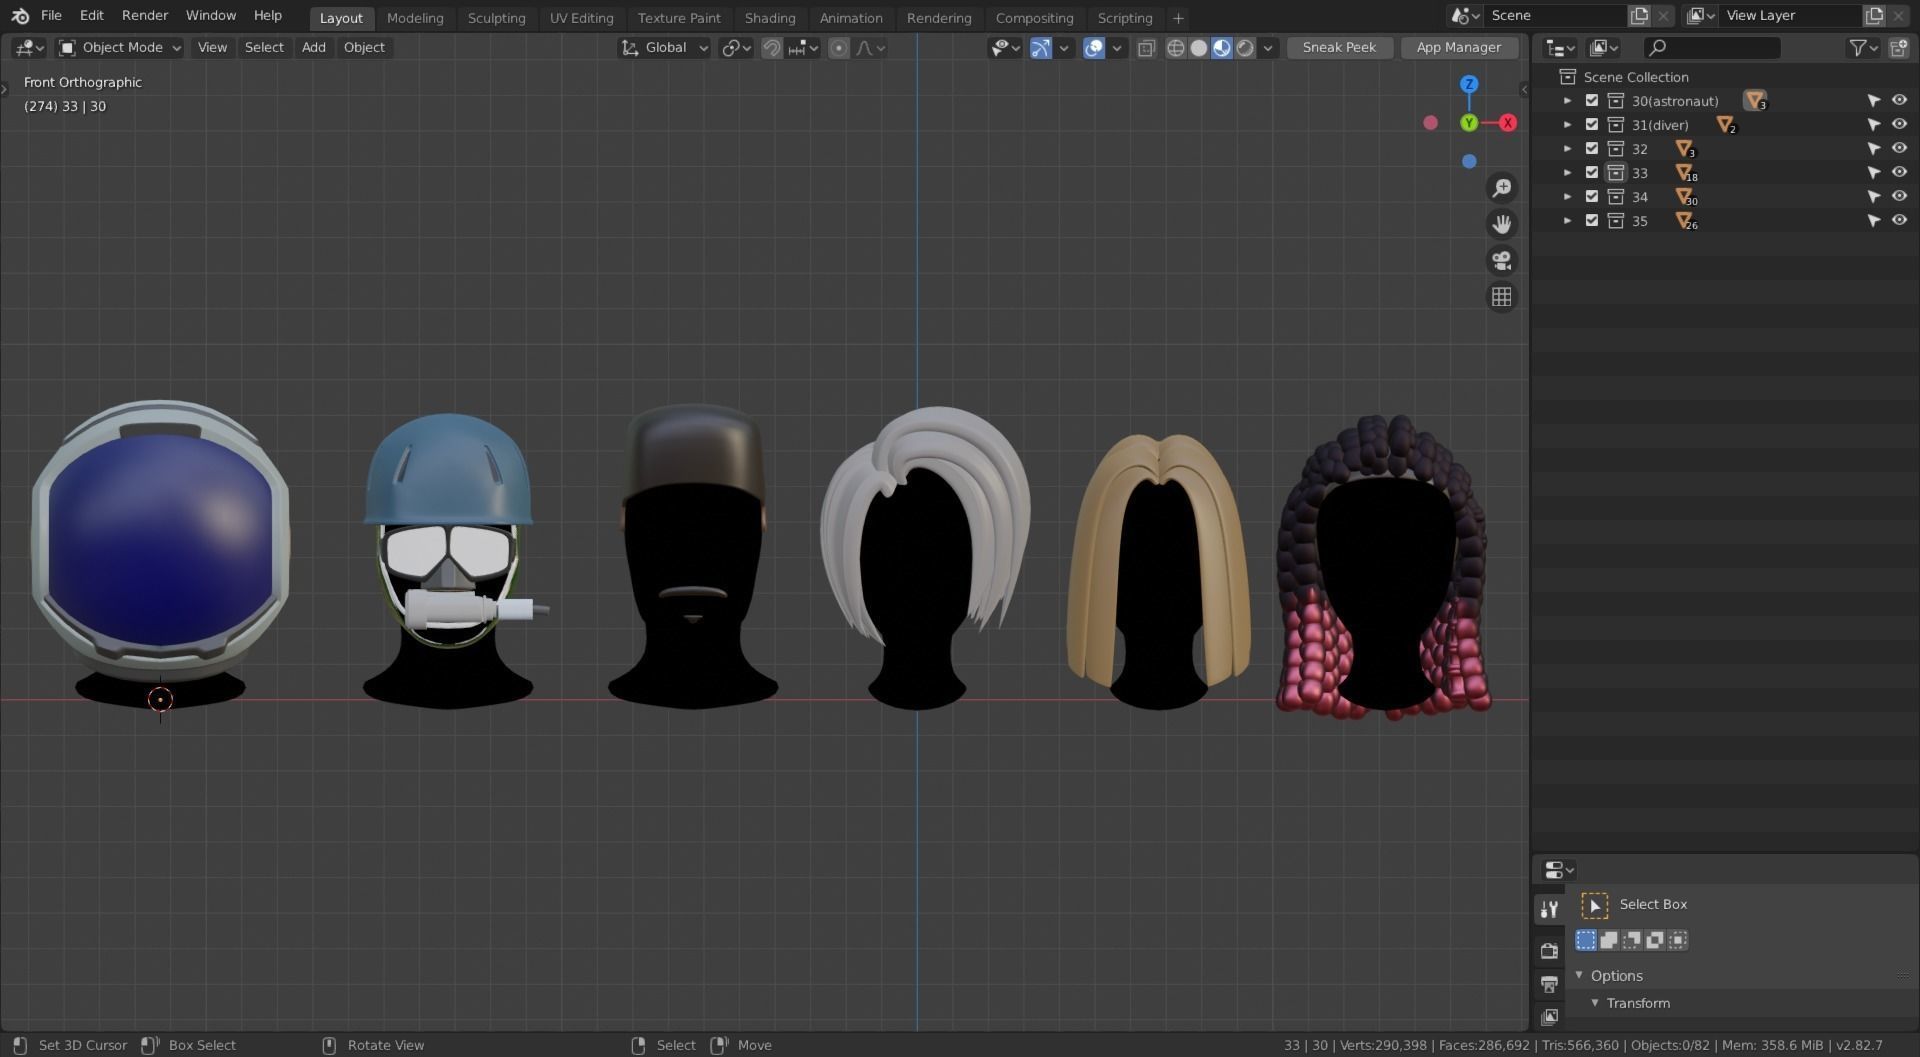Click the Scene name field
This screenshot has height=1057, width=1920.
coord(1554,16)
